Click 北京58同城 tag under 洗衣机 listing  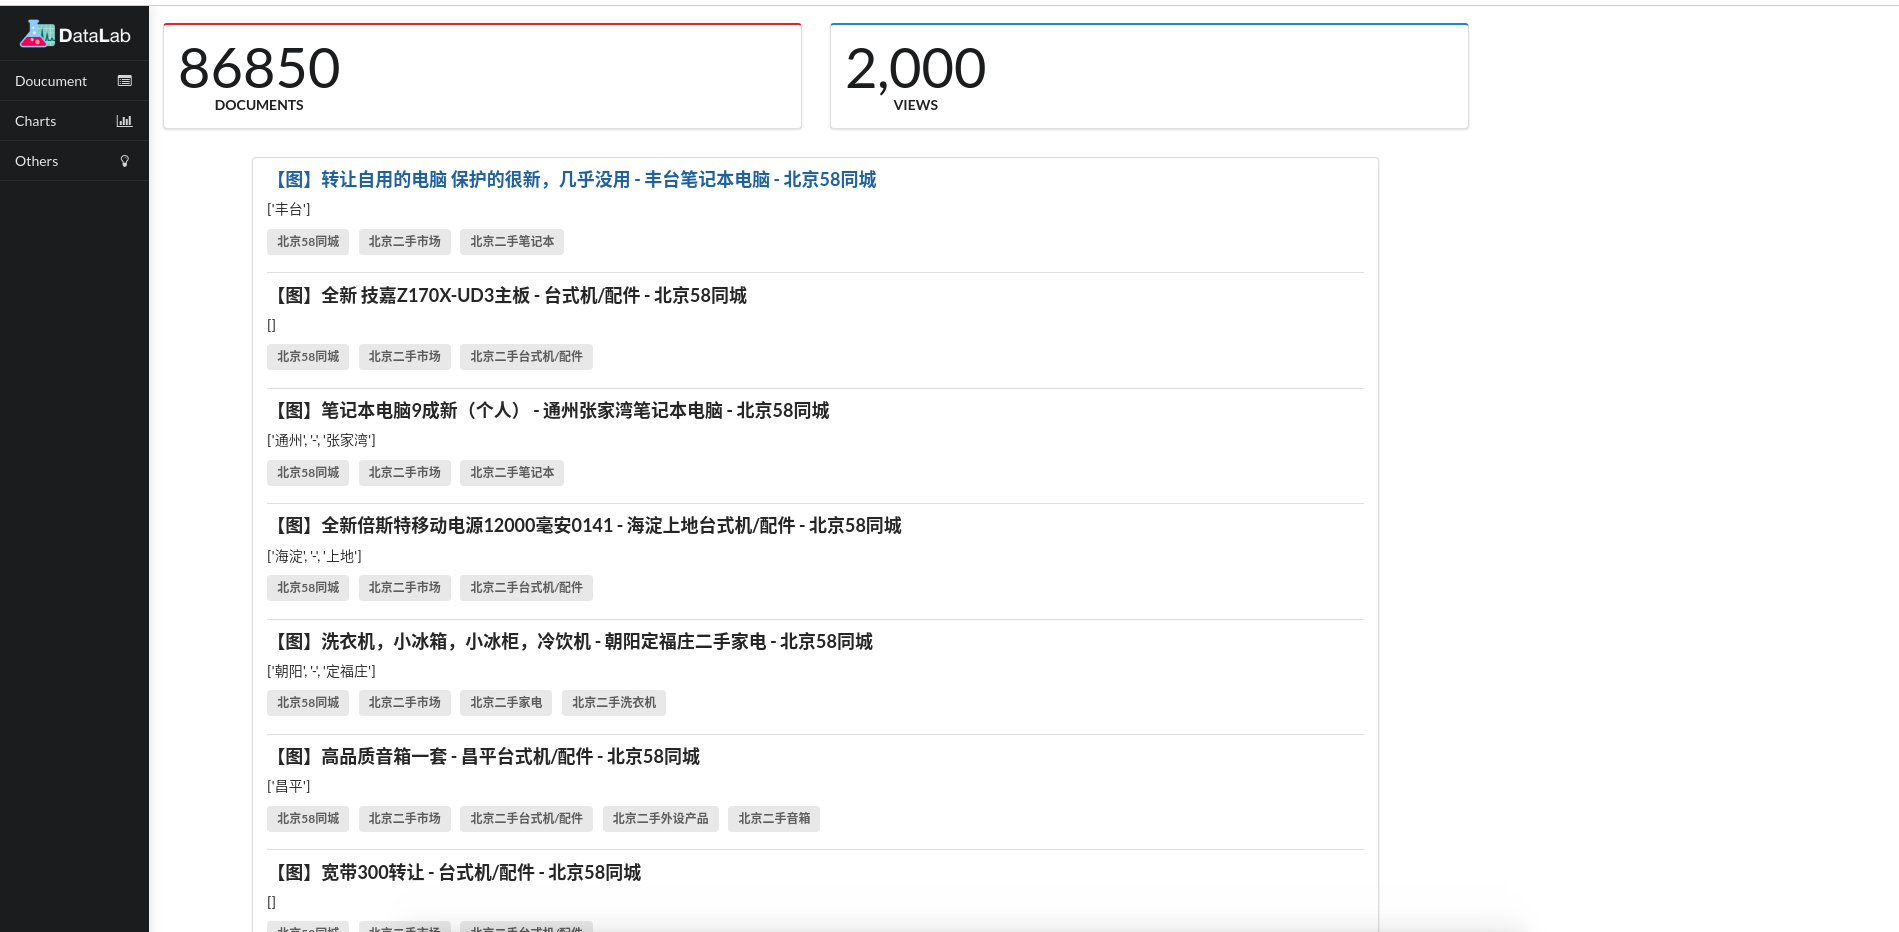[308, 703]
